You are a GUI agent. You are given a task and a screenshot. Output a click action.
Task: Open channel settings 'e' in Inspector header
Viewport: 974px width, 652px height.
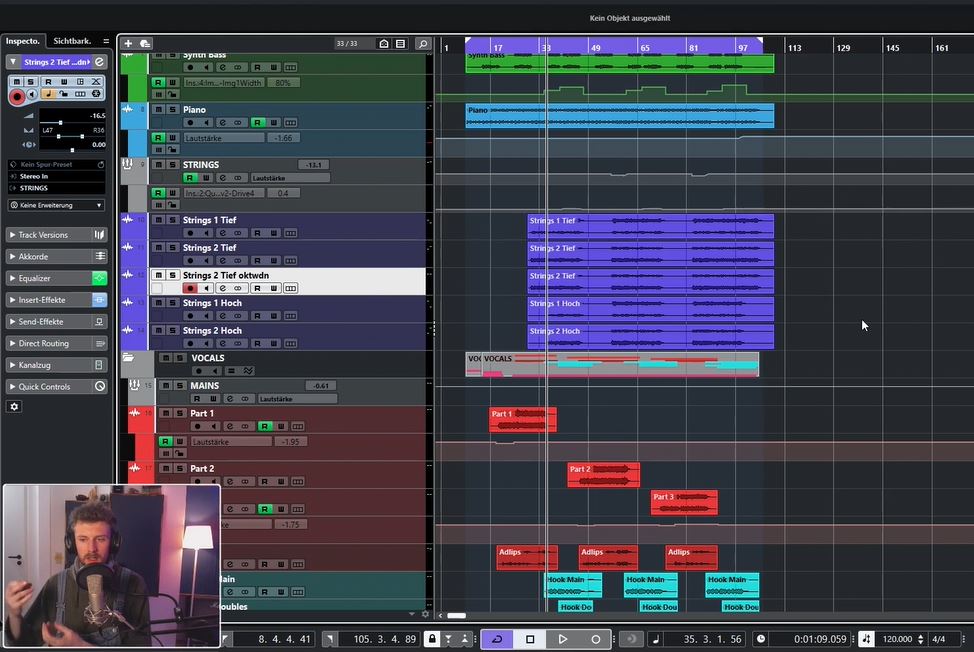pyautogui.click(x=99, y=62)
